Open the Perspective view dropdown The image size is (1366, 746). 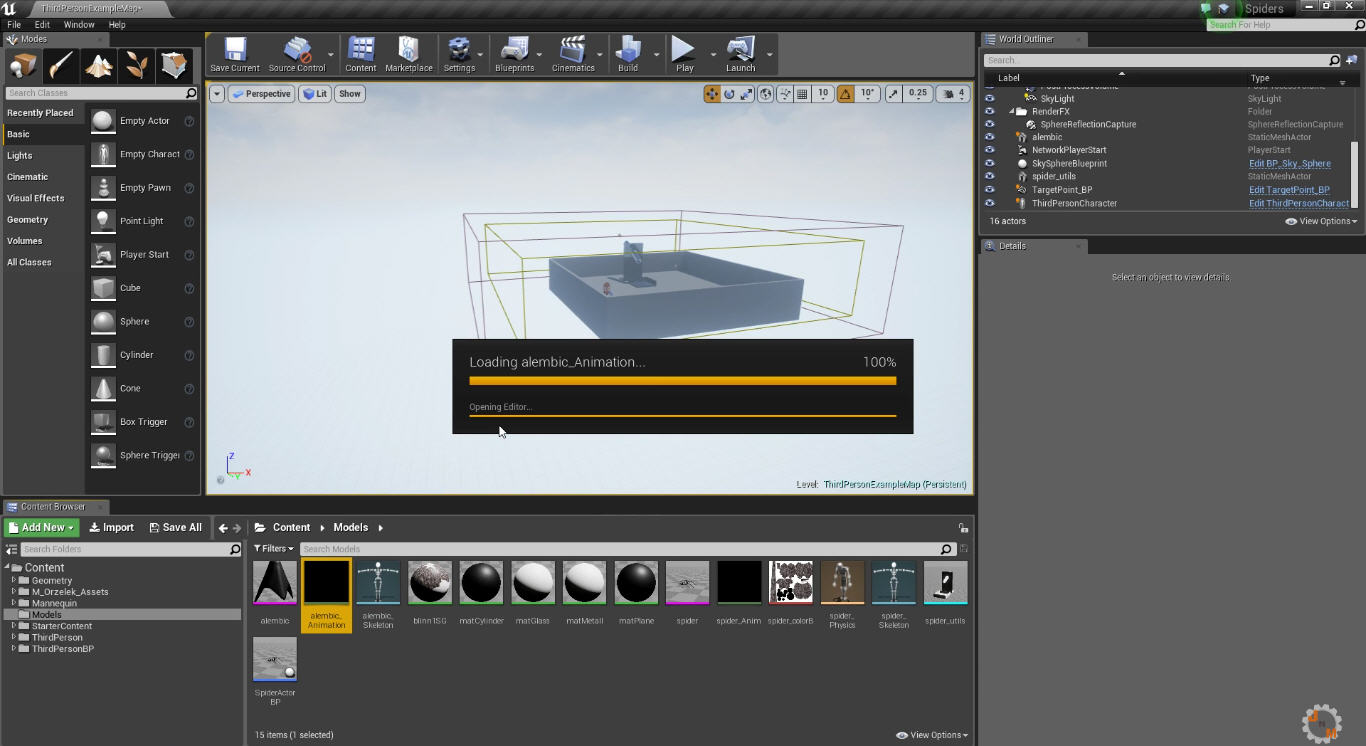pyautogui.click(x=261, y=93)
